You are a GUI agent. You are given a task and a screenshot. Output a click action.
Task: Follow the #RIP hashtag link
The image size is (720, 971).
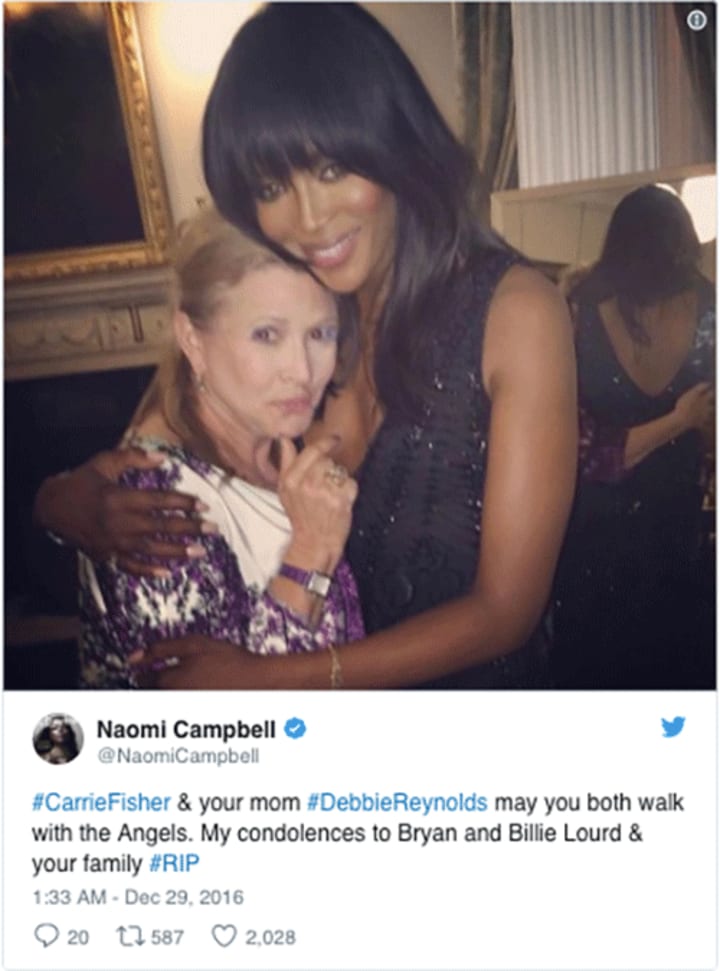pyautogui.click(x=175, y=863)
